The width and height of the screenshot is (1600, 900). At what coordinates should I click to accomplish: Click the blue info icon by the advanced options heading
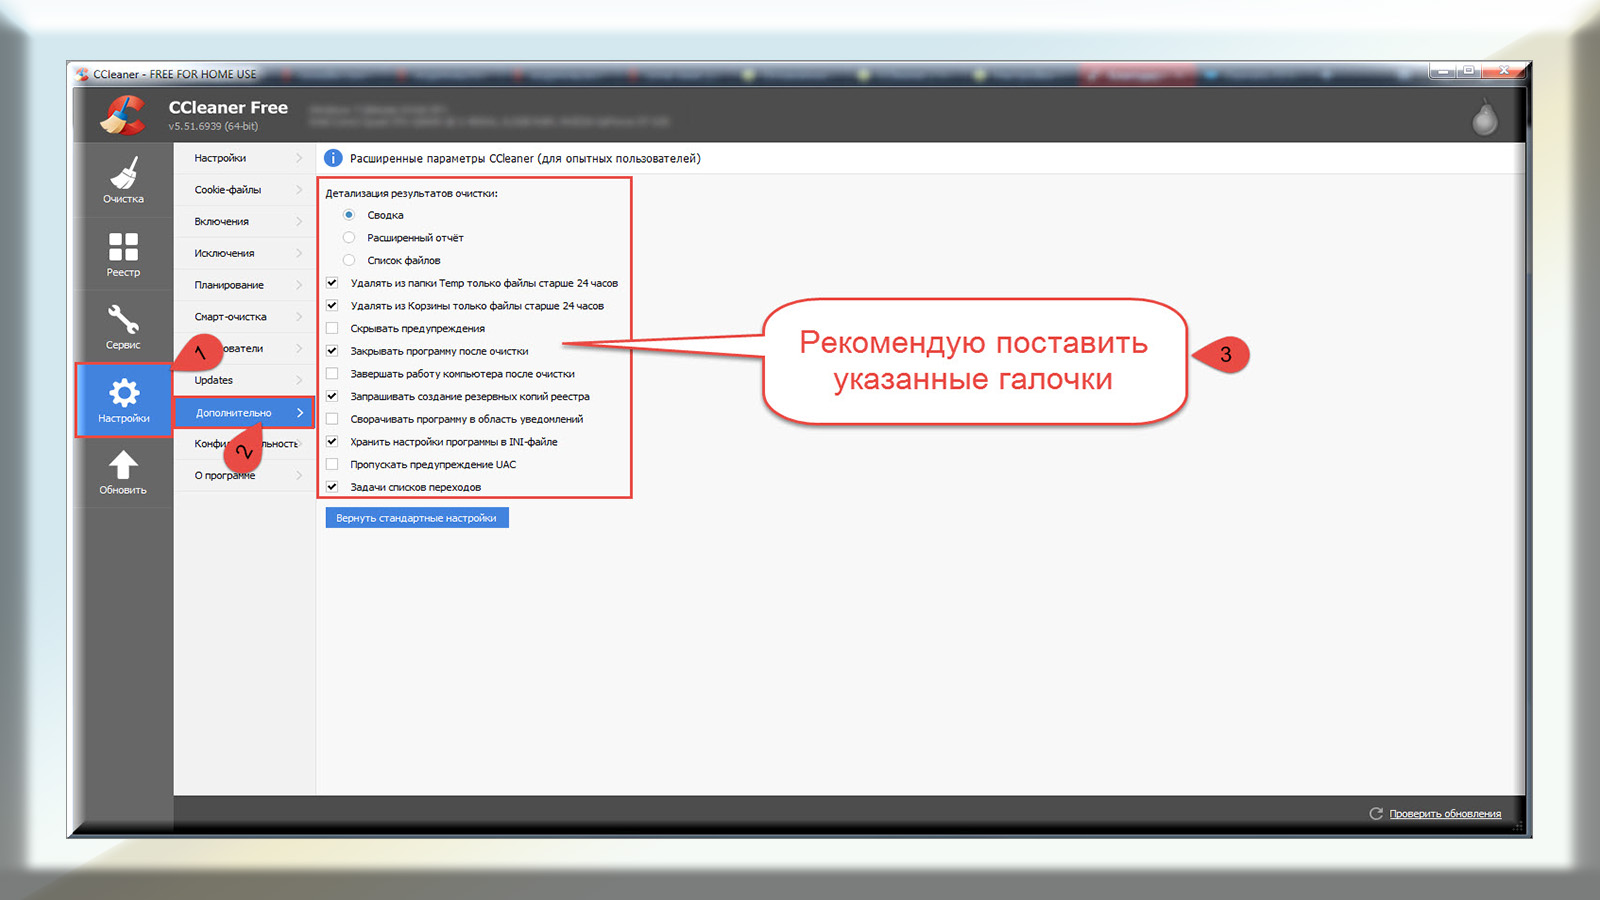[x=333, y=158]
